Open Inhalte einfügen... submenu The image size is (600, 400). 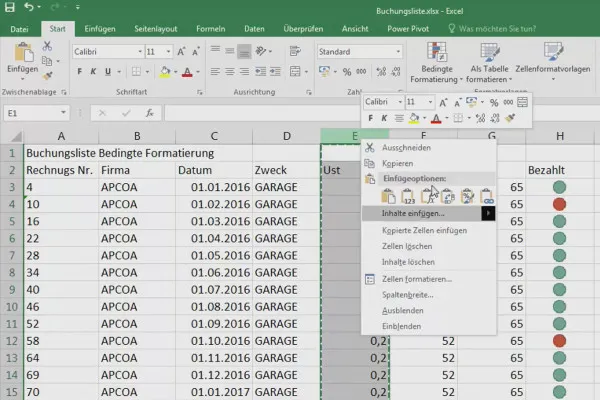tap(429, 213)
